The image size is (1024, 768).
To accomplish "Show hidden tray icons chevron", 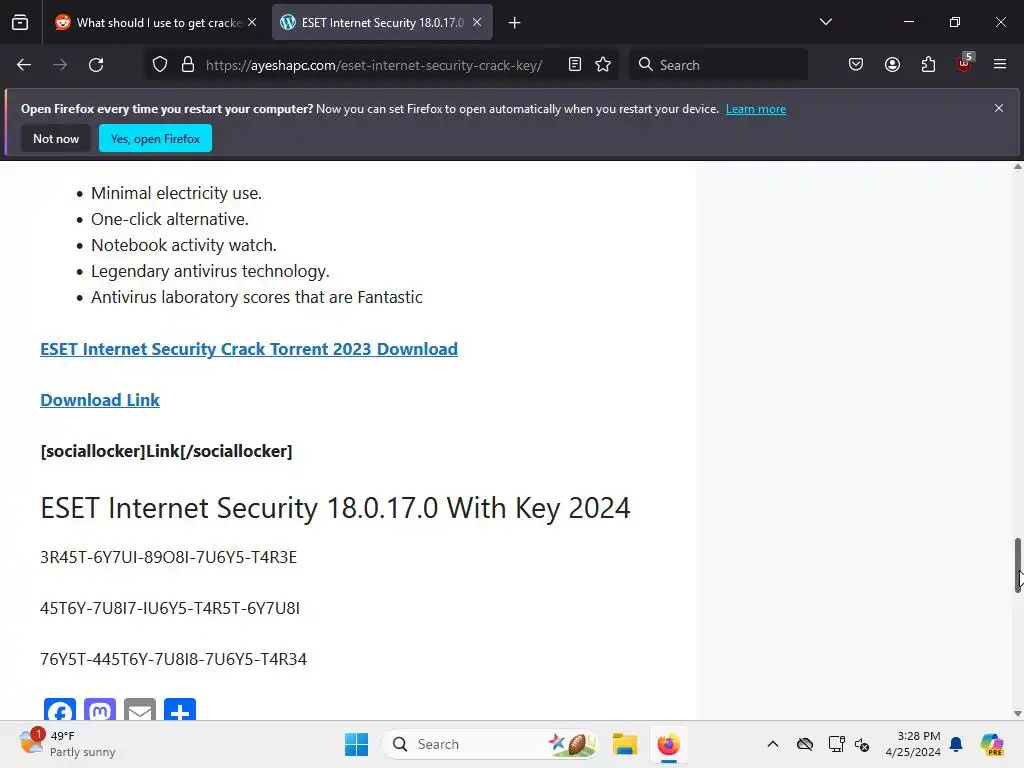I will 773,744.
